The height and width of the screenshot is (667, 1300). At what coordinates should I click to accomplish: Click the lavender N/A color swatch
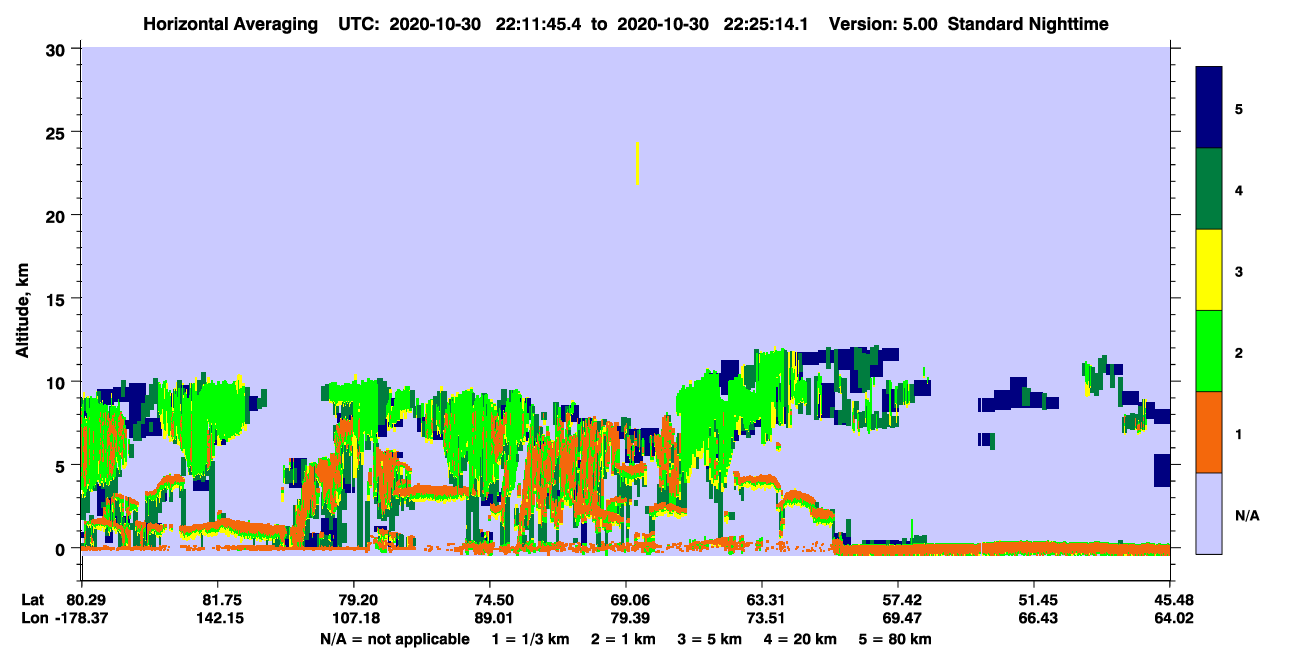pyautogui.click(x=1209, y=513)
